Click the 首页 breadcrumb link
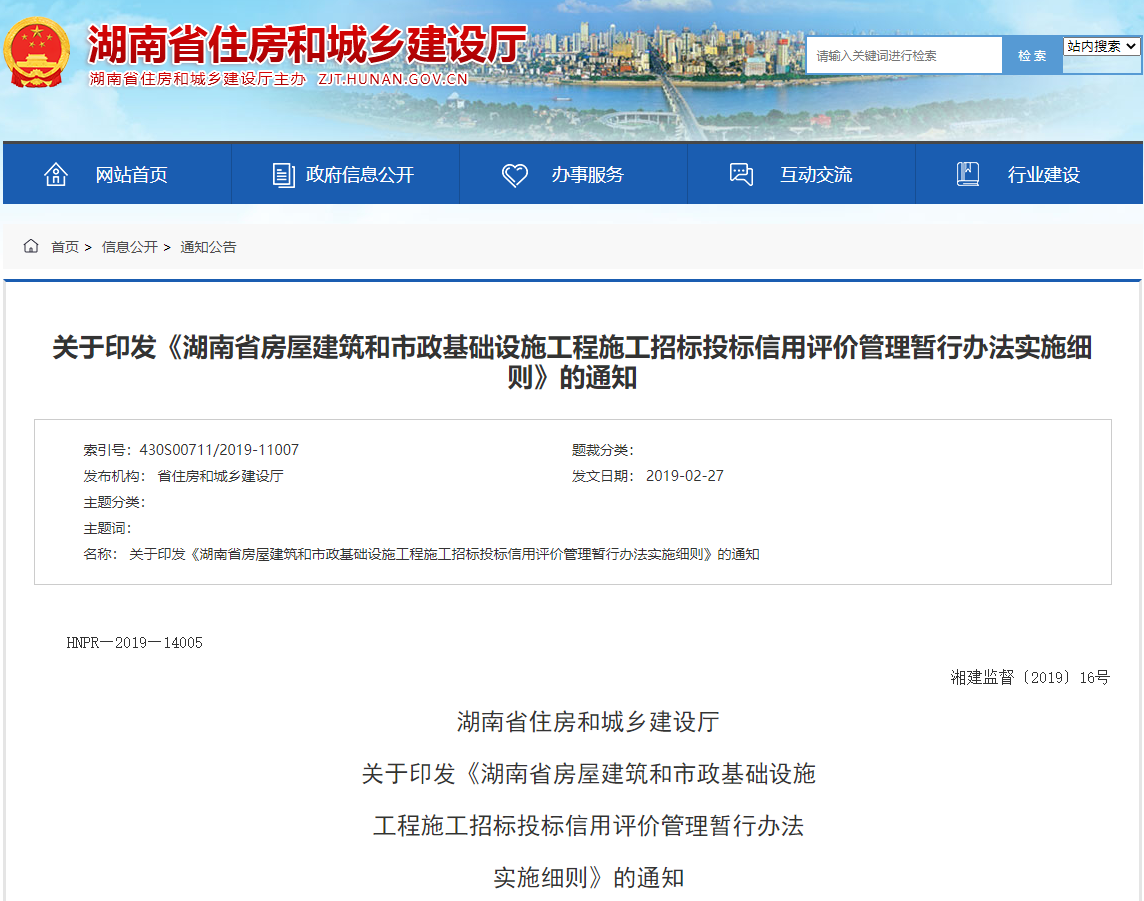 (67, 247)
